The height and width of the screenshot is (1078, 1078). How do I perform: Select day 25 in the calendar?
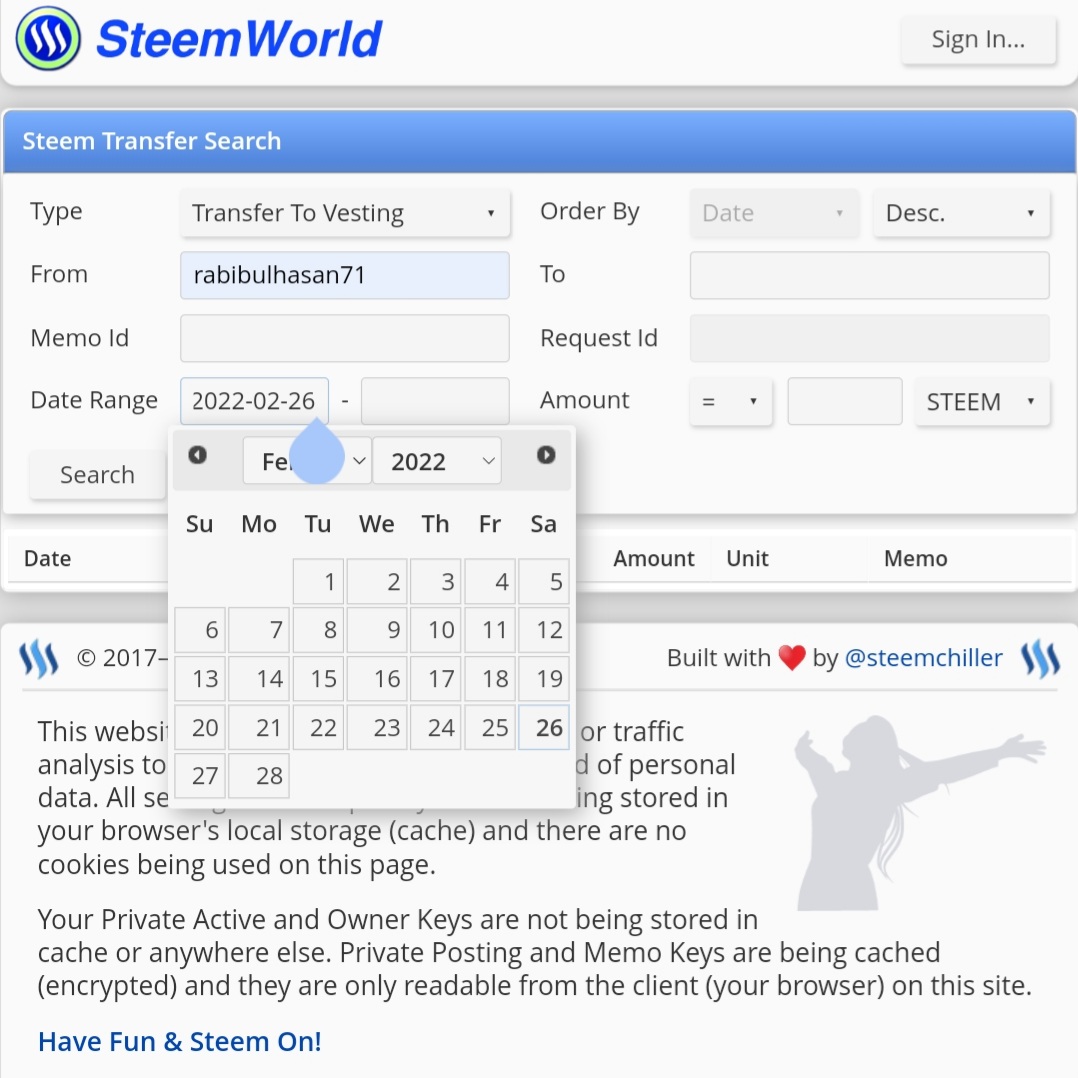click(x=490, y=727)
